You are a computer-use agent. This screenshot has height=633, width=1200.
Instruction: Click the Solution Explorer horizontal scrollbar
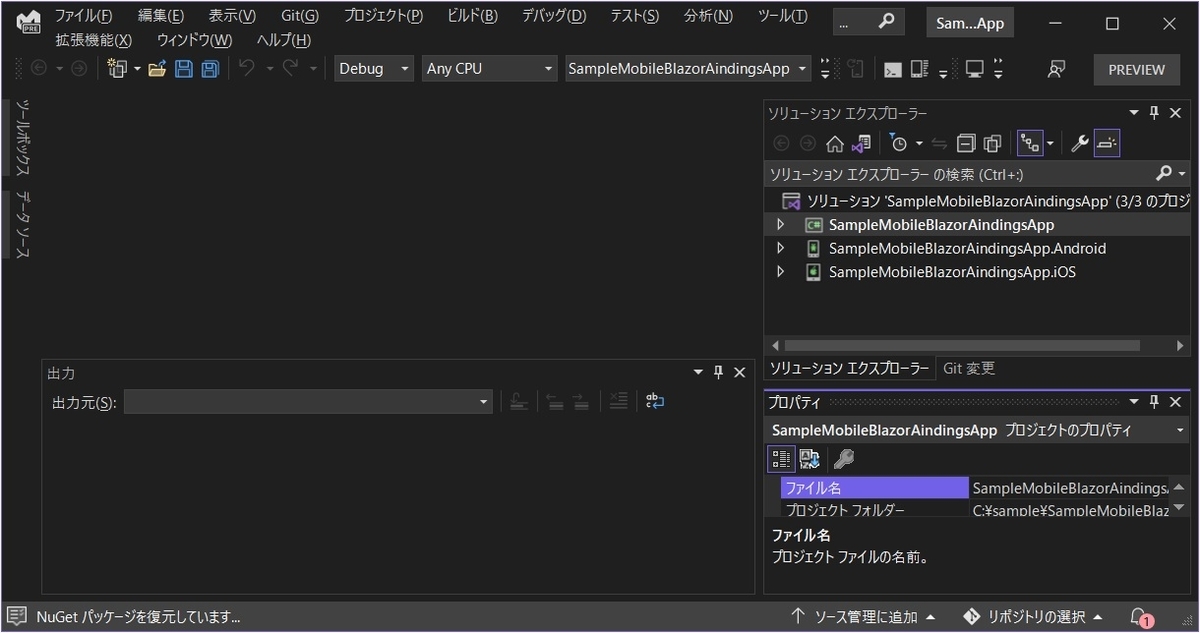[960, 345]
